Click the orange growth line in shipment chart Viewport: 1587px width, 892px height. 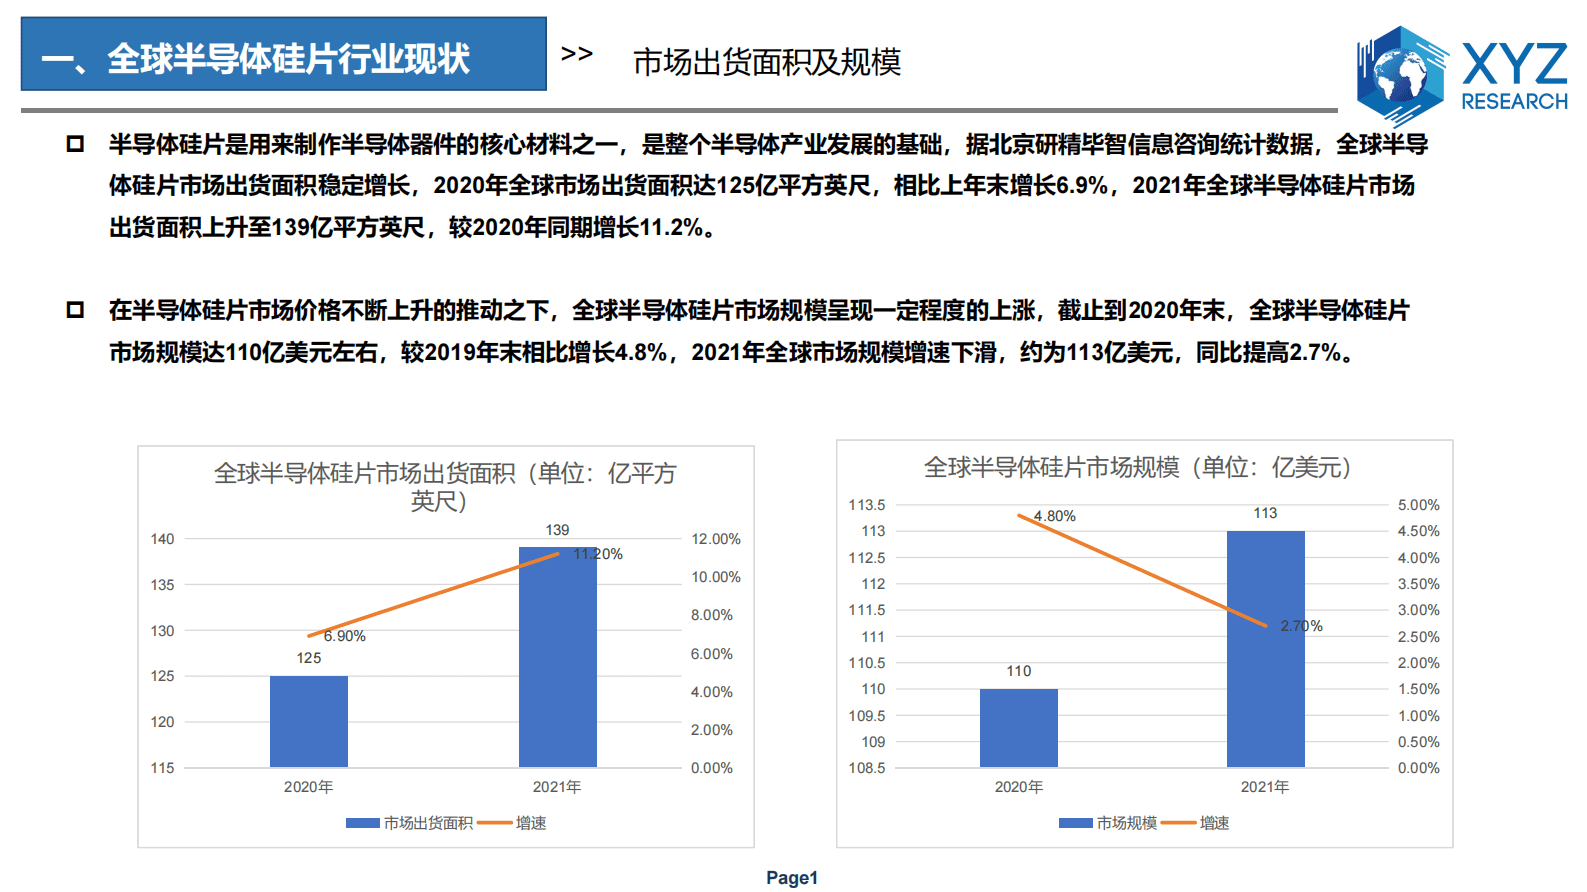tap(433, 595)
